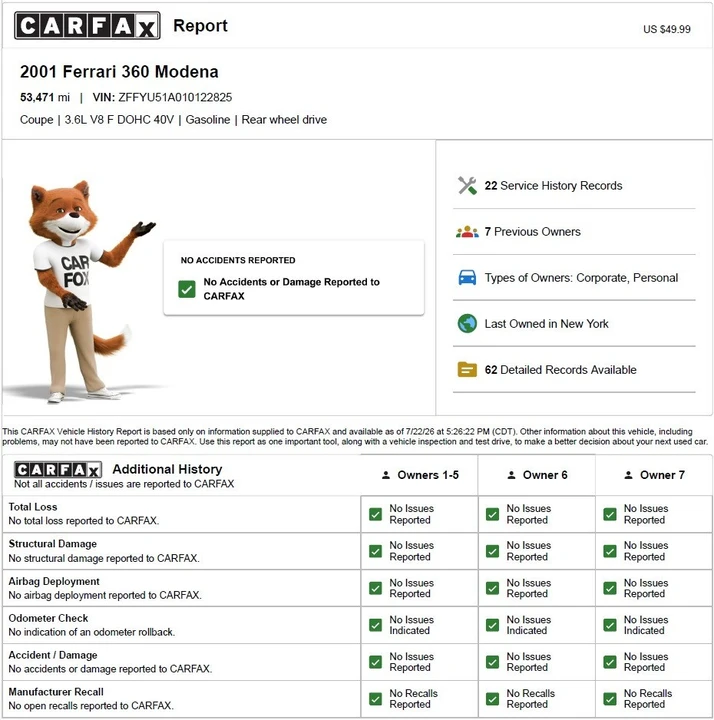Click the 'Additional History' heading
This screenshot has height=720, width=714.
coord(167,469)
